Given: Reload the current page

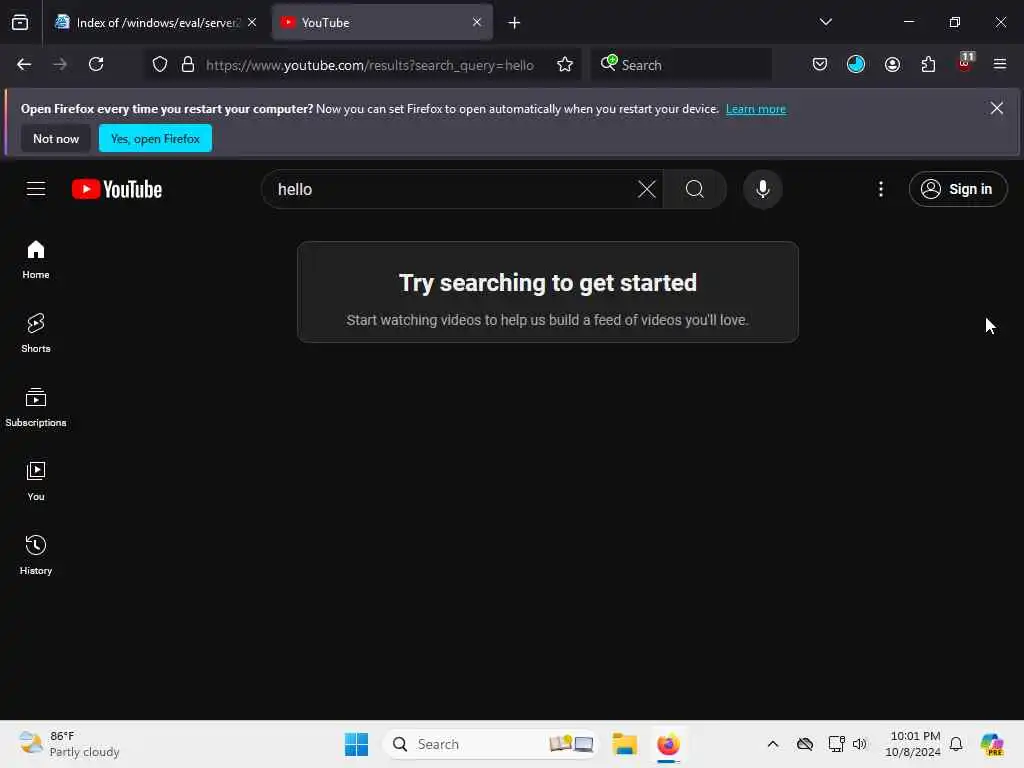Looking at the screenshot, I should (96, 64).
